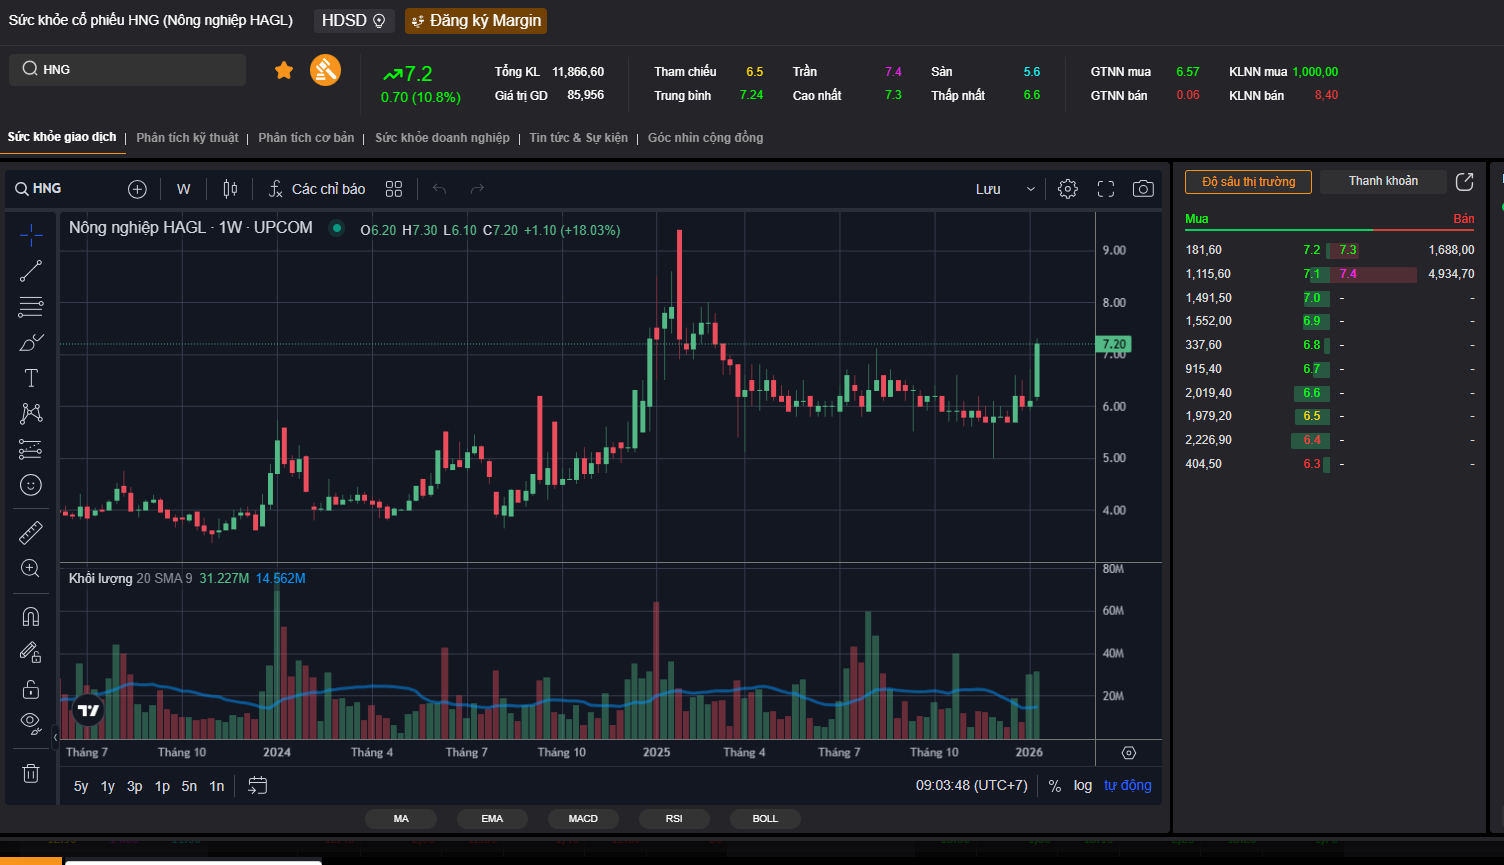Select the ruler measure tool
1504x865 pixels.
(x=31, y=532)
